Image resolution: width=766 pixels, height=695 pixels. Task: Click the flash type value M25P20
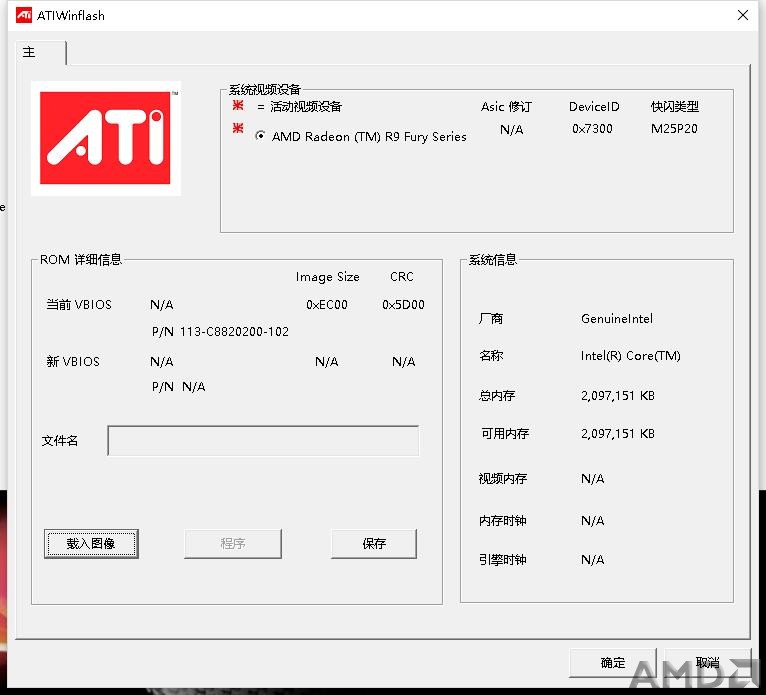[674, 128]
